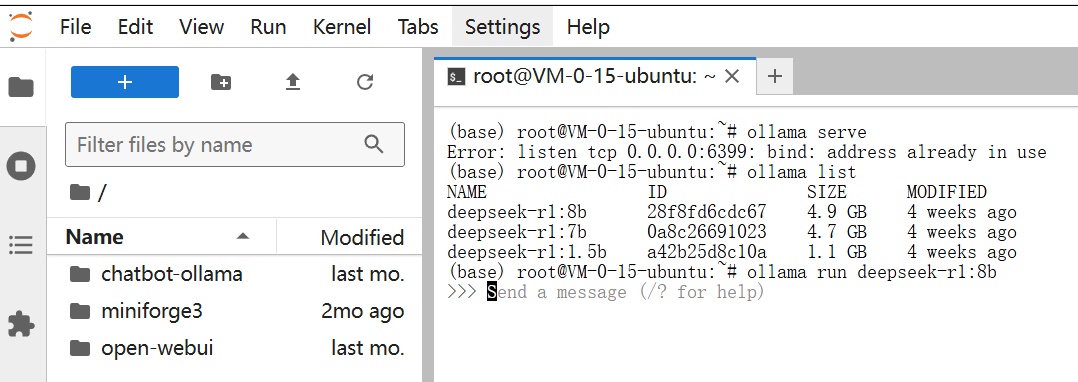Click the Jupyter logo icon
Image resolution: width=1078 pixels, height=382 pixels.
[x=21, y=27]
